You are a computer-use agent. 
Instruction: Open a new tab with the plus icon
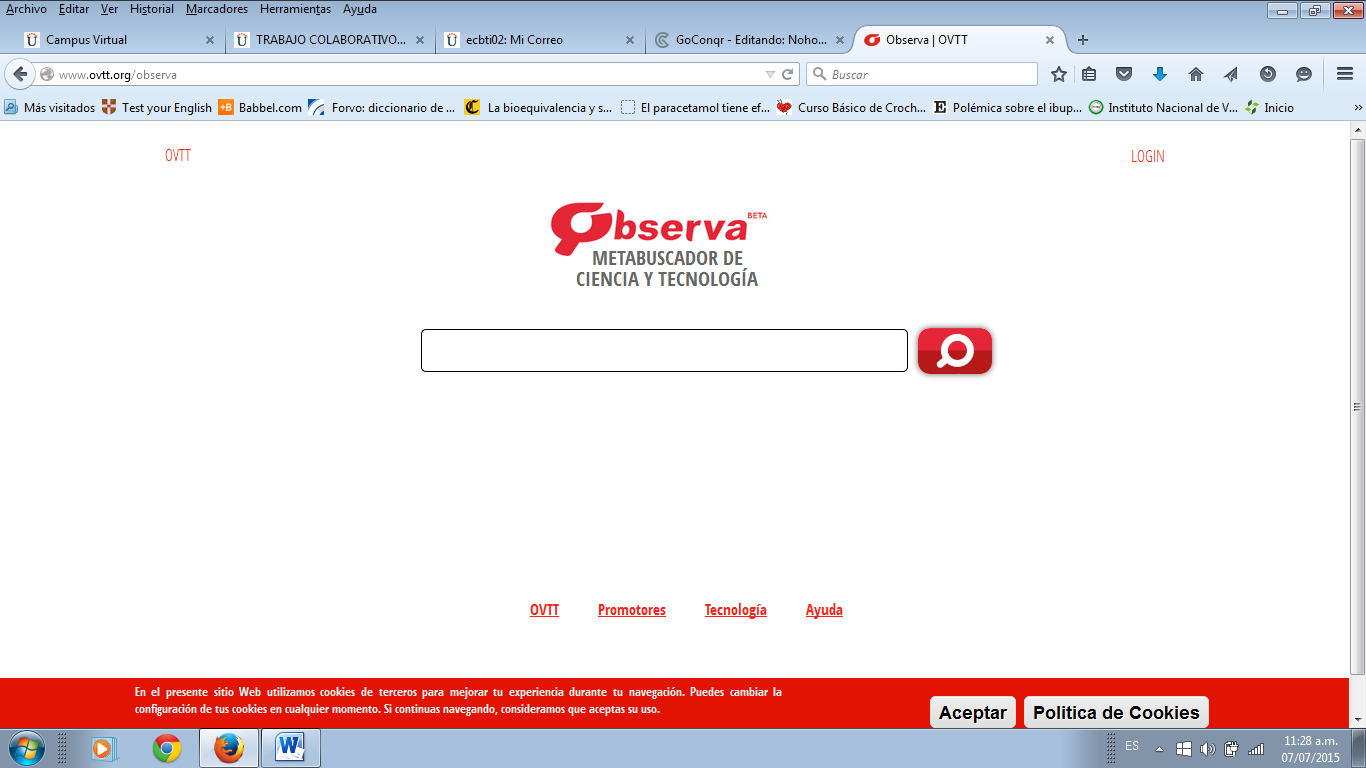click(x=1083, y=40)
